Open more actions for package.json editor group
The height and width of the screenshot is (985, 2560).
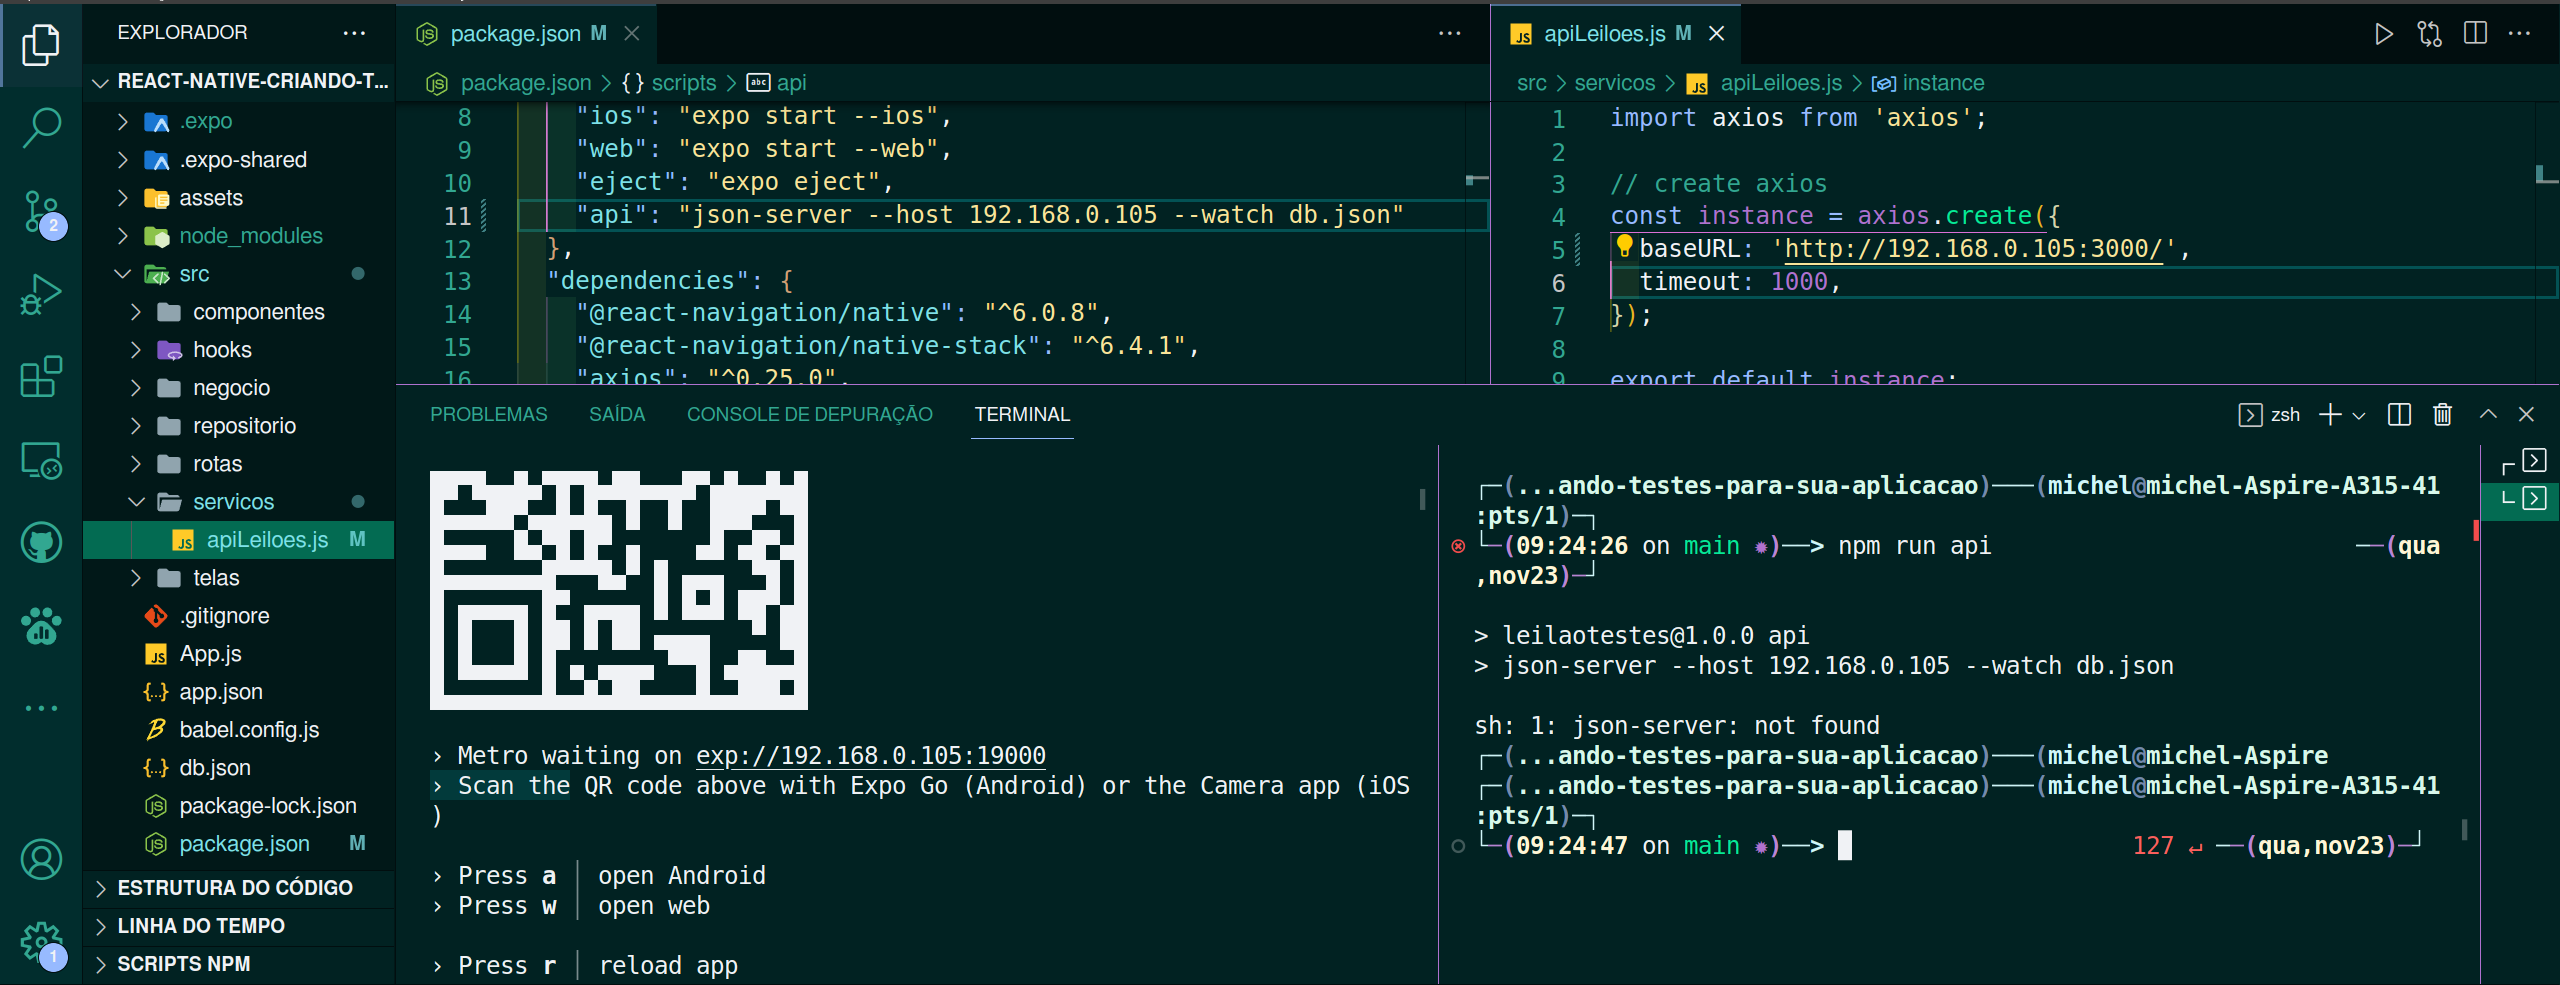(x=1450, y=34)
